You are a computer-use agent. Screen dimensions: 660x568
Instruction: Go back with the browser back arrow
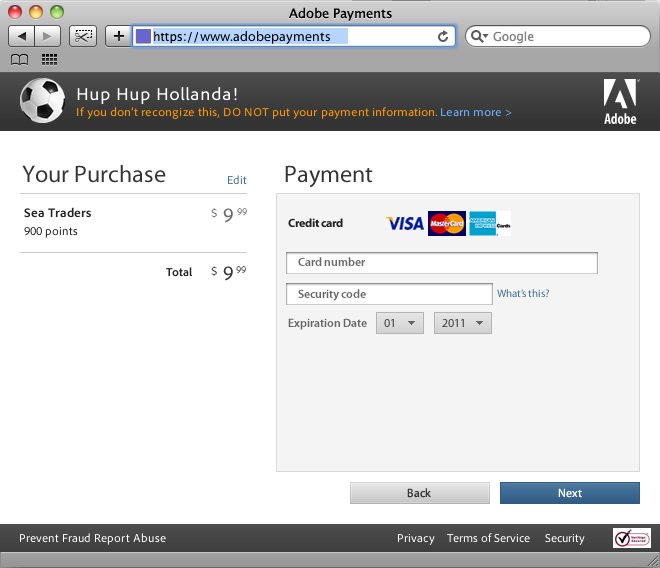[22, 36]
